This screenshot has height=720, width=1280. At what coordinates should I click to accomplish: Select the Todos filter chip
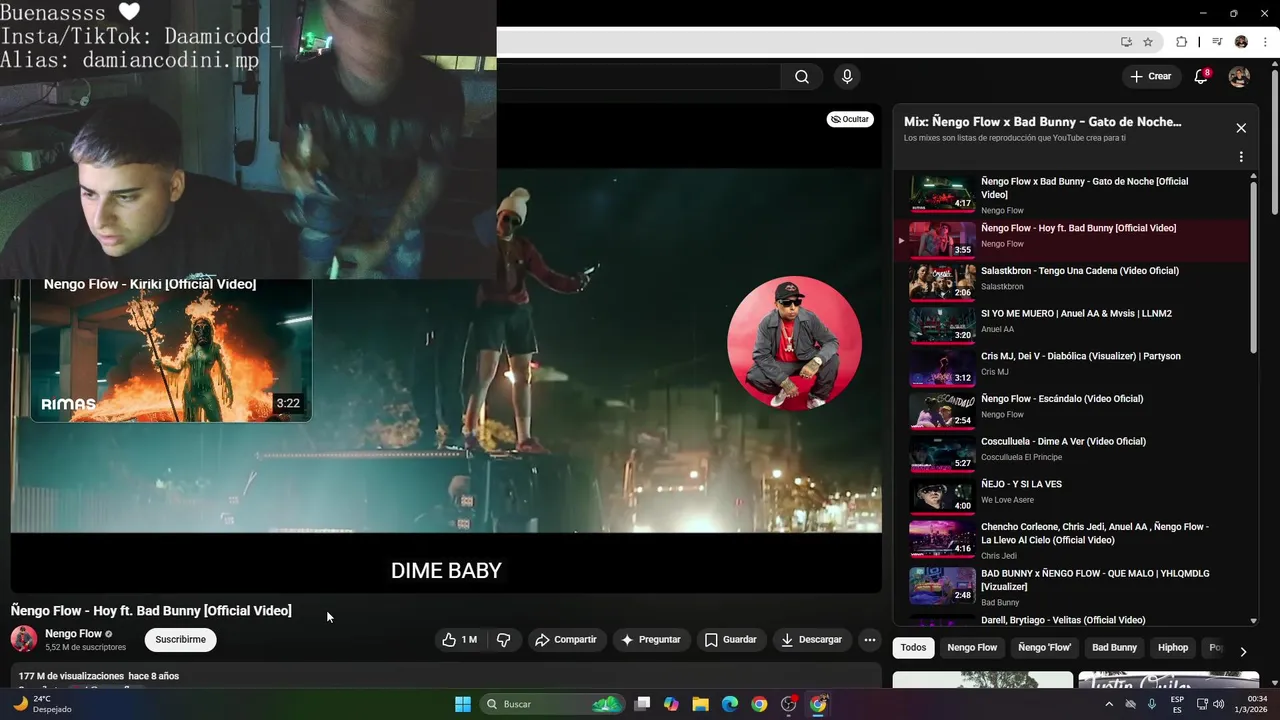pyautogui.click(x=913, y=648)
